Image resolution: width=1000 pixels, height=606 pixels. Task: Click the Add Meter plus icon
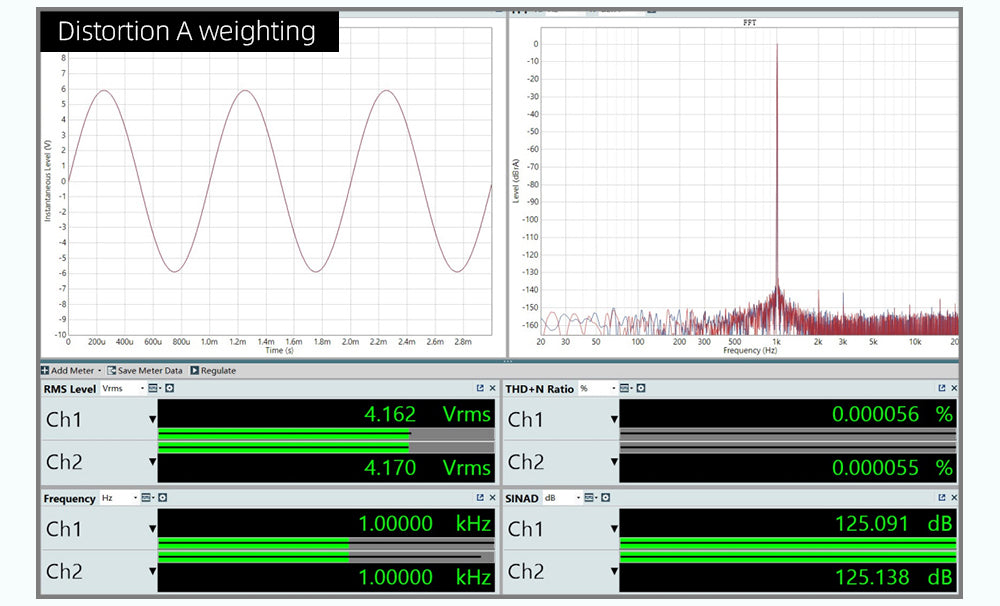[x=46, y=370]
